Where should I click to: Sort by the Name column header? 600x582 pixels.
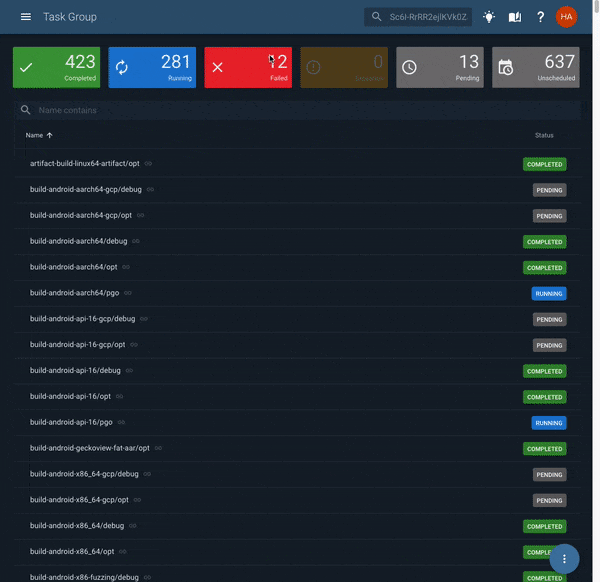[39, 135]
